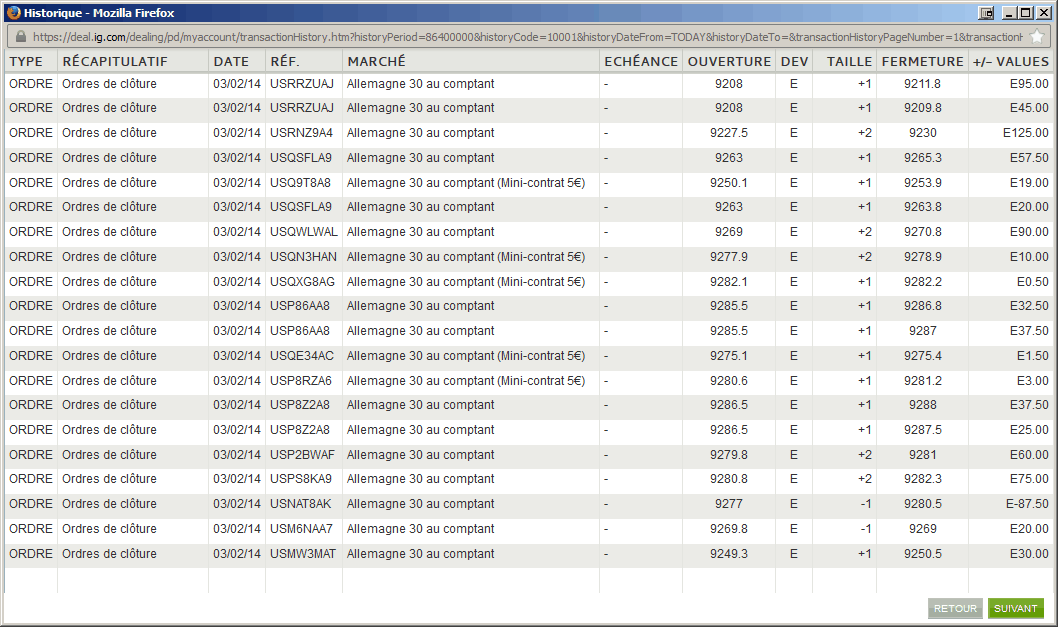The width and height of the screenshot is (1058, 627).
Task: Click the RÉCAPITULATIF column header
Action: 115,61
